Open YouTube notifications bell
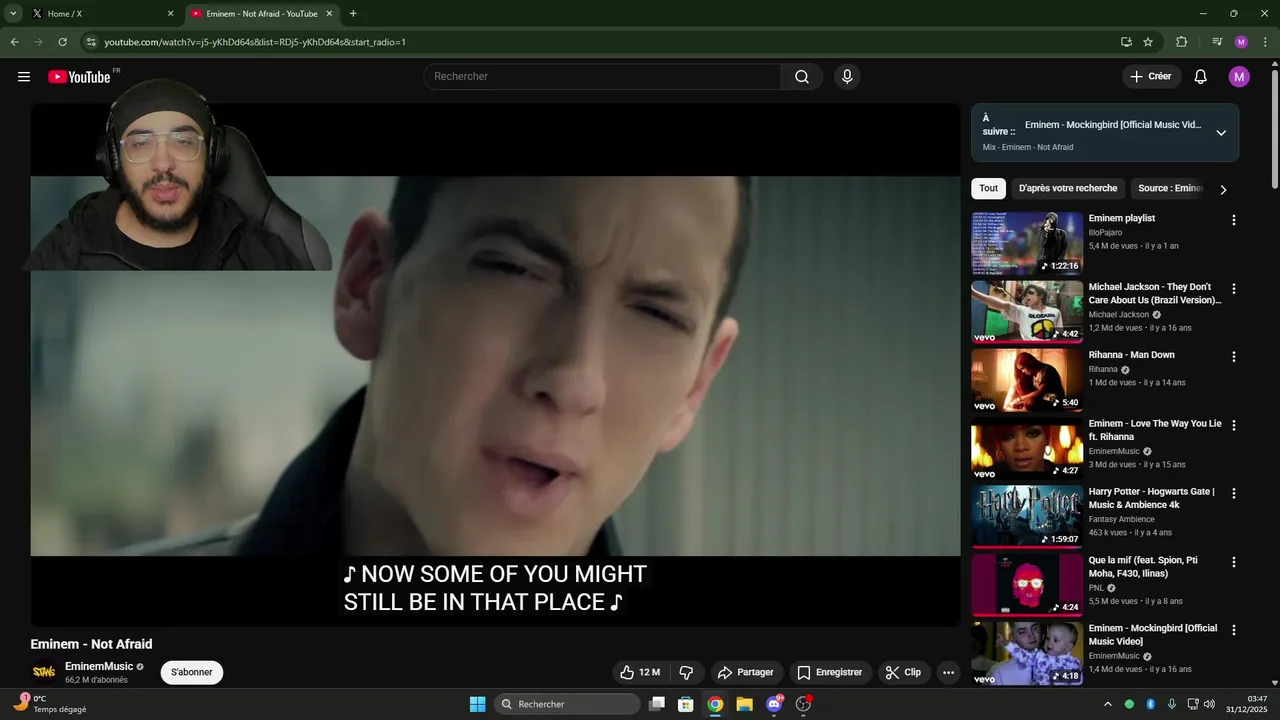Screen dimensions: 1280x720 [1201, 77]
